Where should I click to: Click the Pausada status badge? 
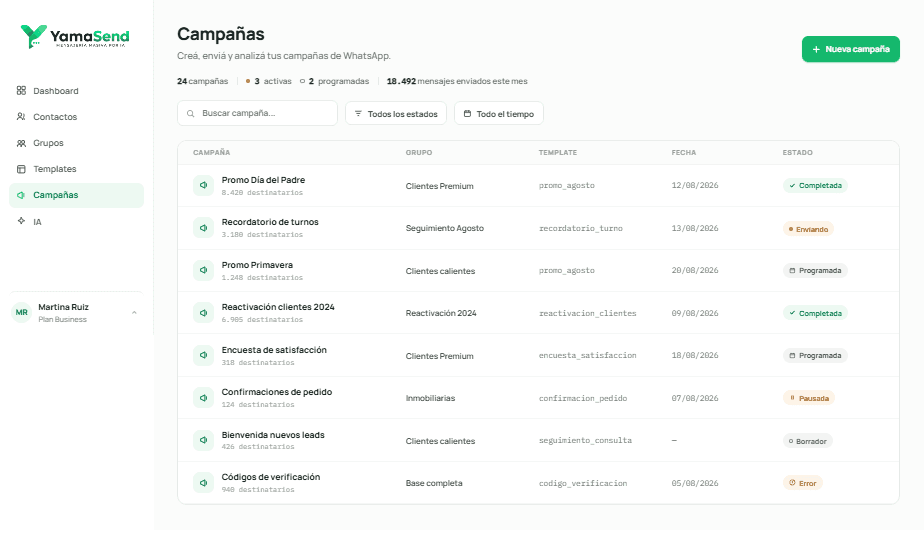click(808, 398)
